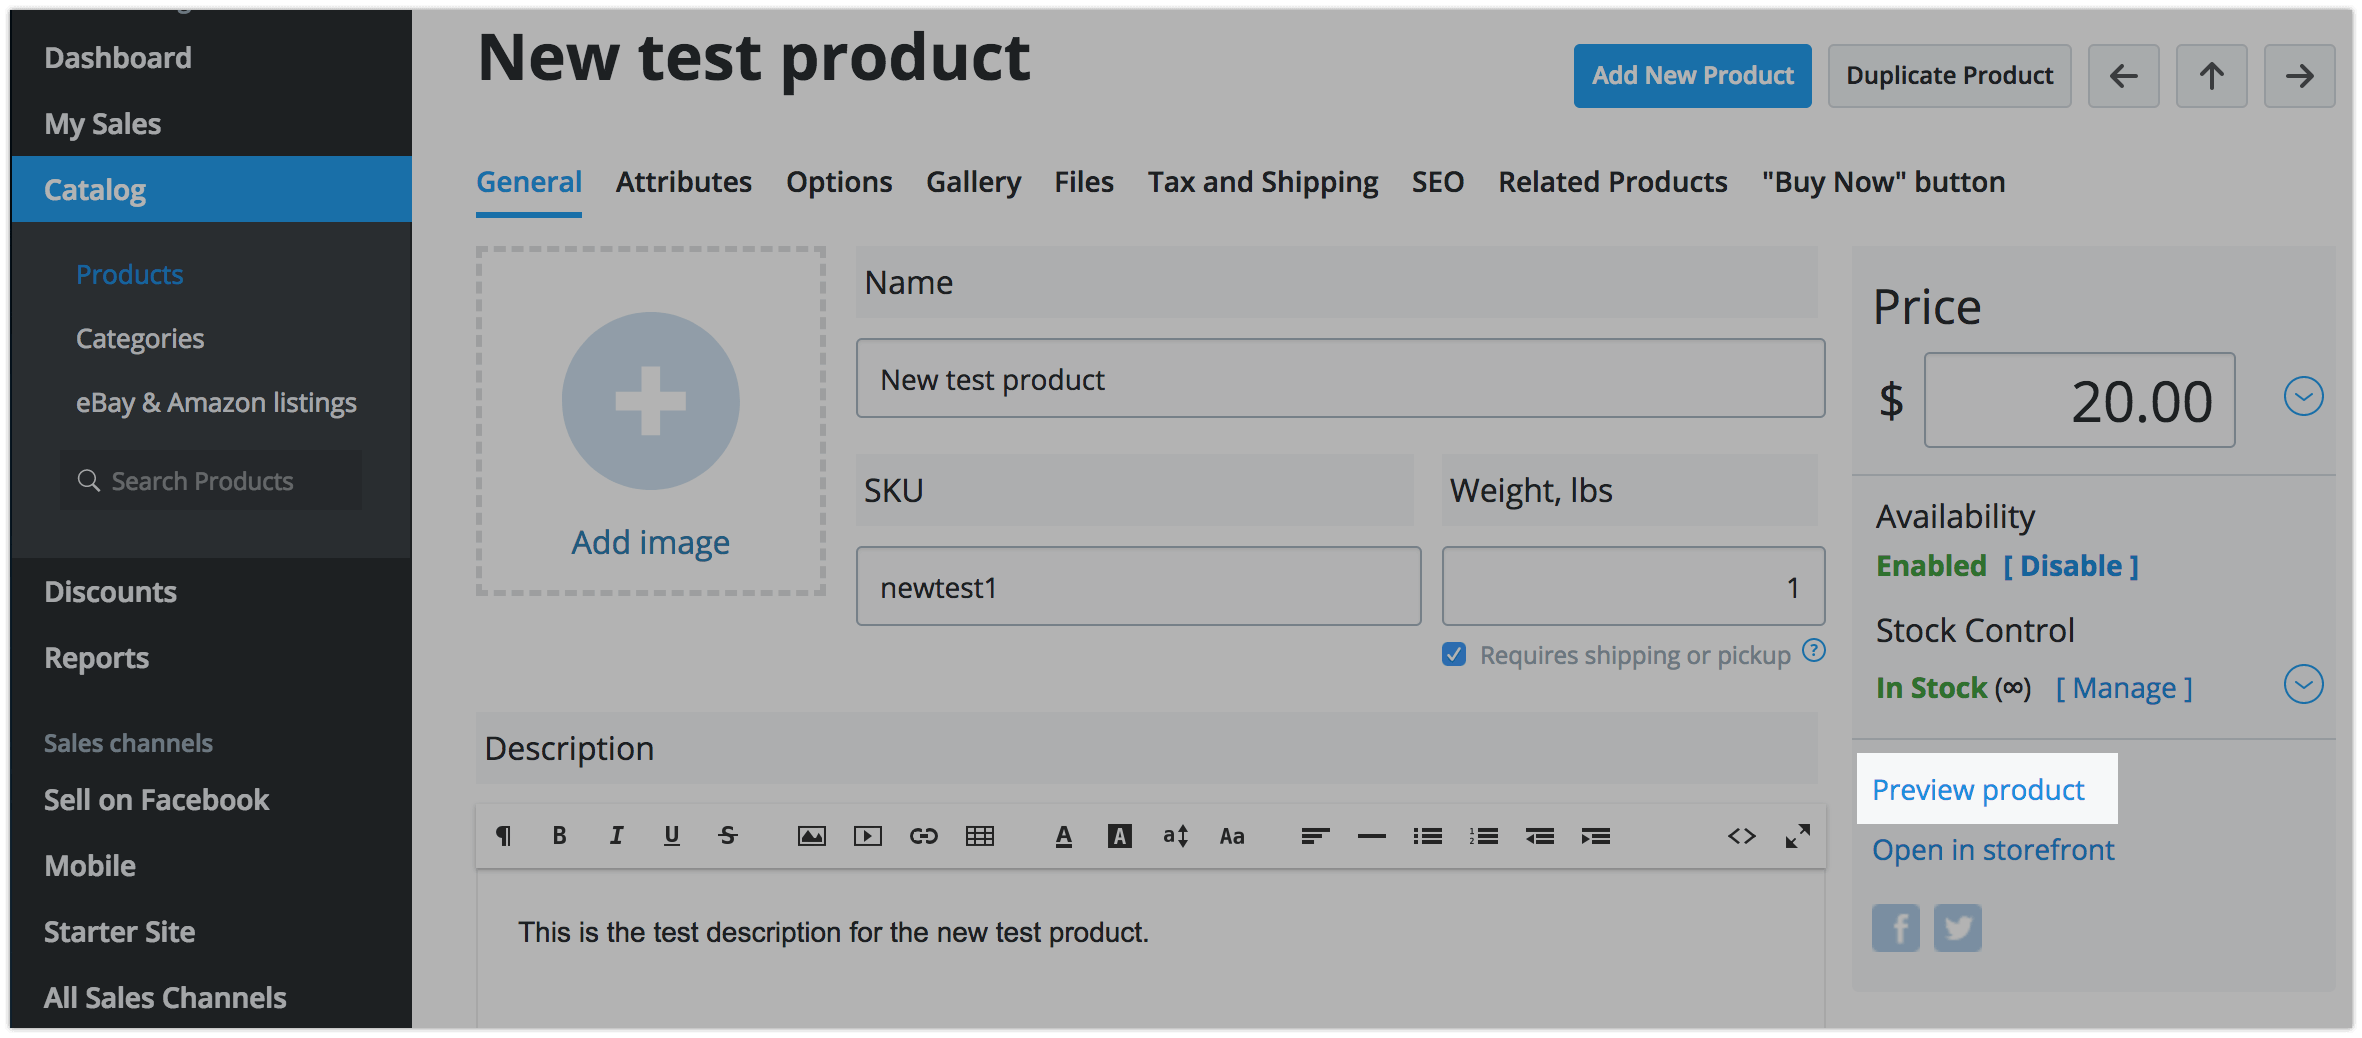Click the Add New Product button
Screen dimensions: 2362x1038
point(1692,76)
